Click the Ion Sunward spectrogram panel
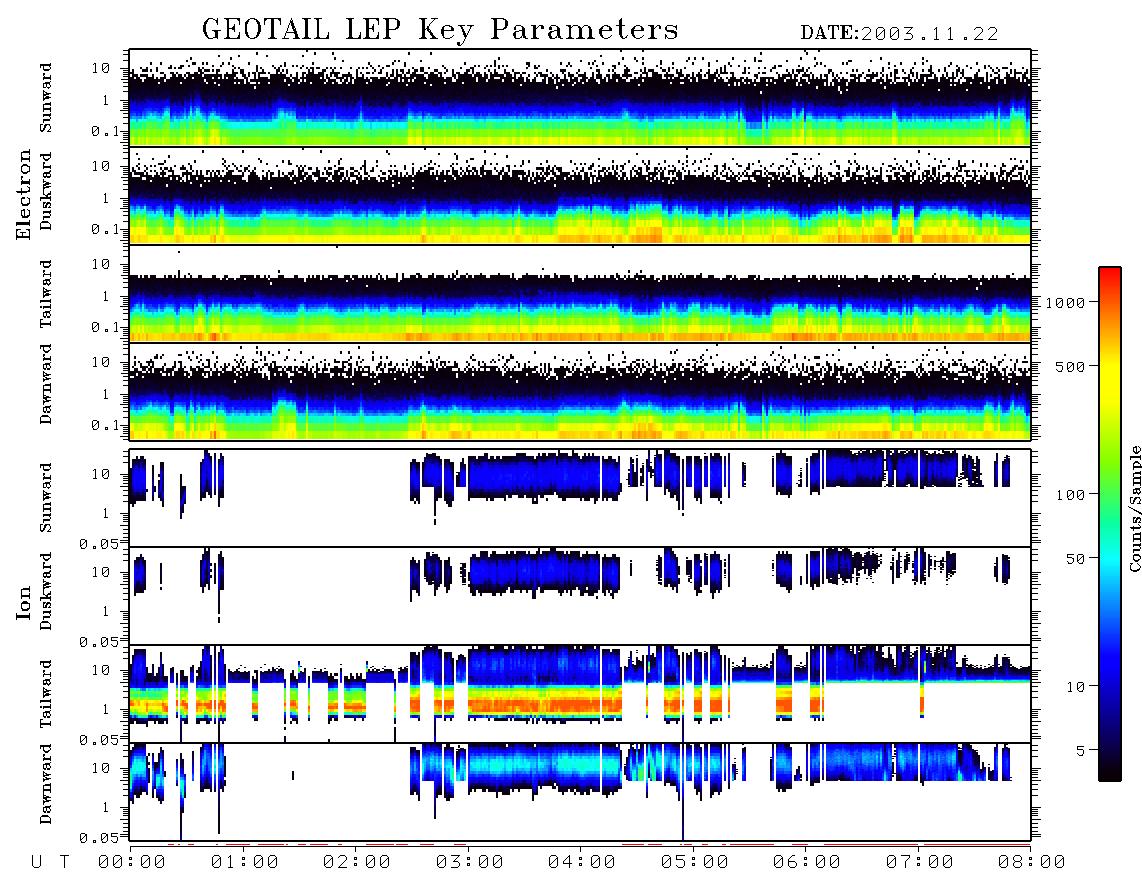 pos(580,498)
